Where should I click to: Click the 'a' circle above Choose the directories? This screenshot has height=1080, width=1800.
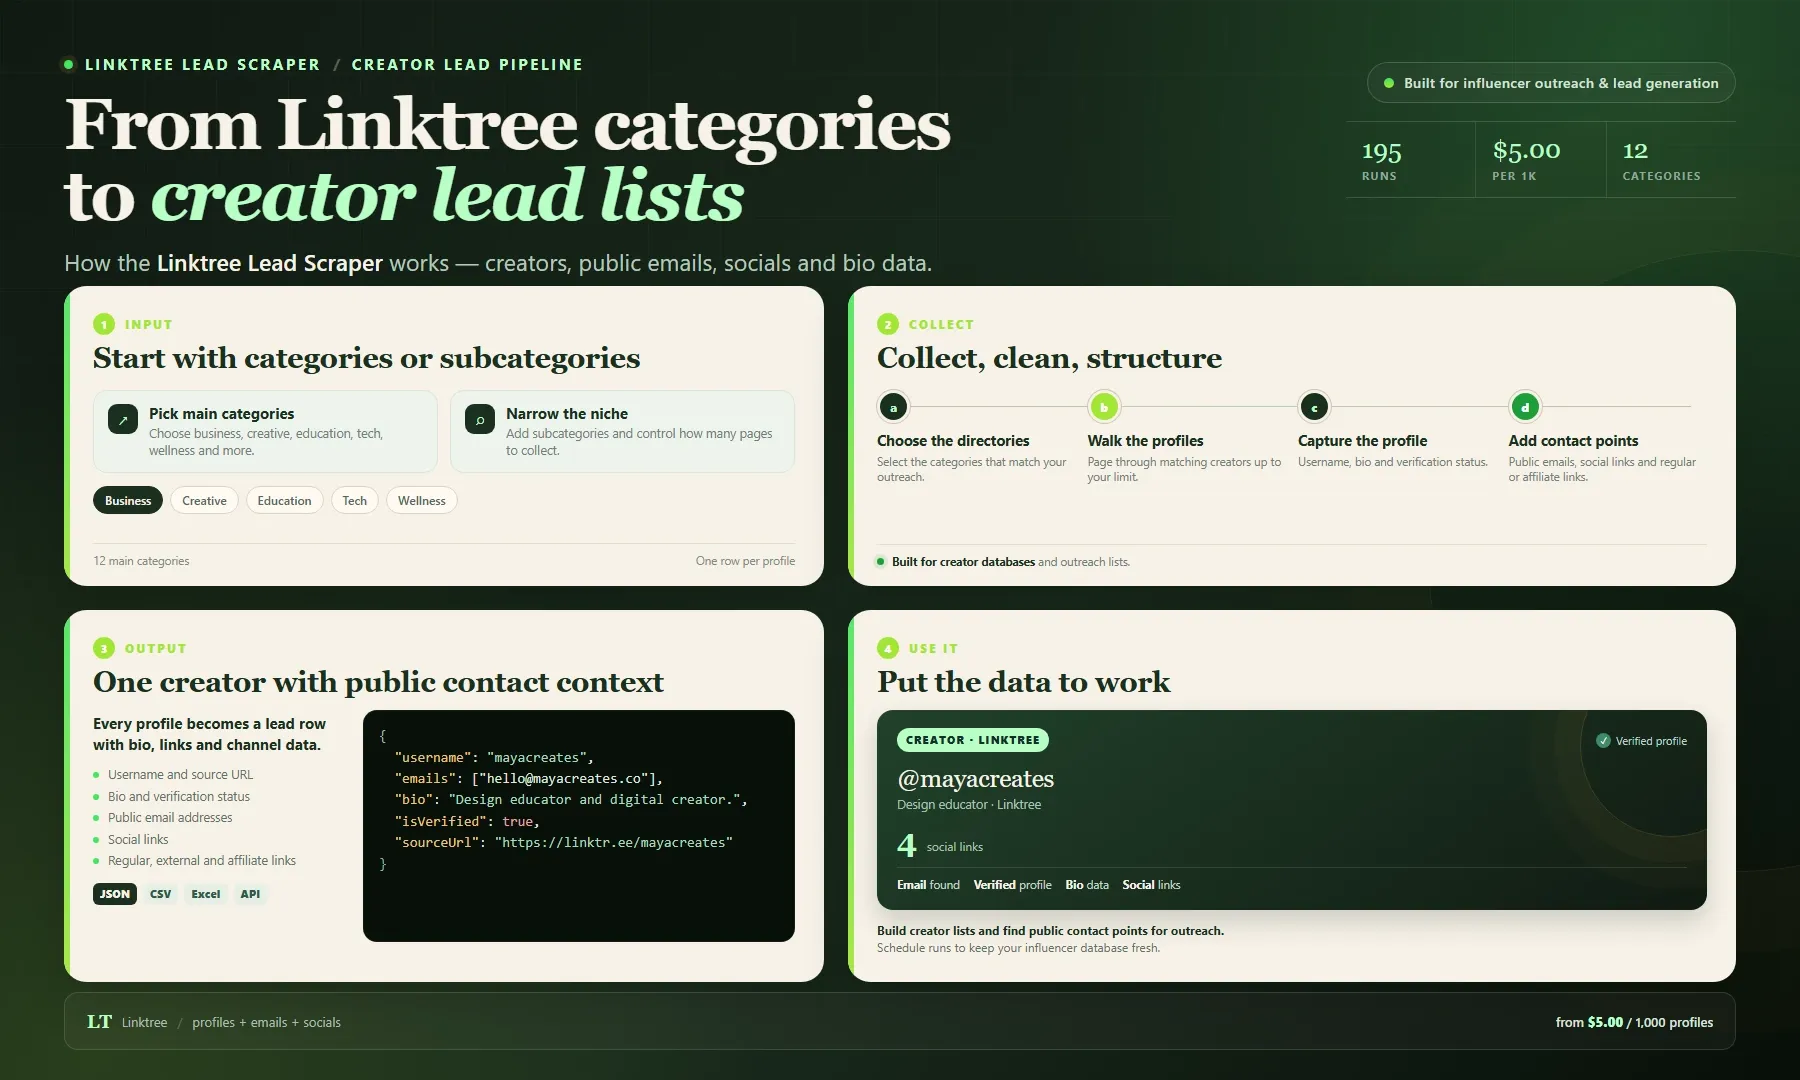coord(894,407)
